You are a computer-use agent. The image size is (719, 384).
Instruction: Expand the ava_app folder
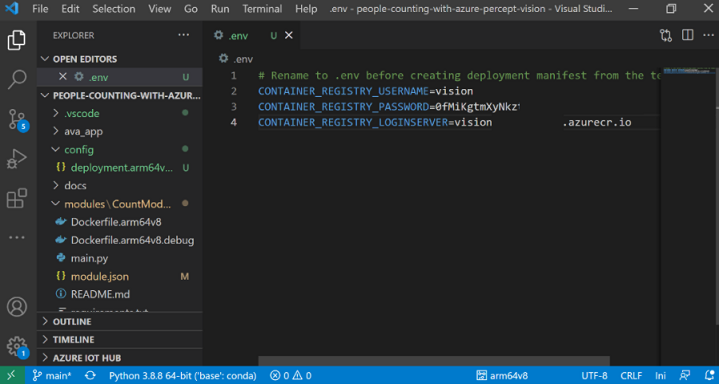[120, 132]
